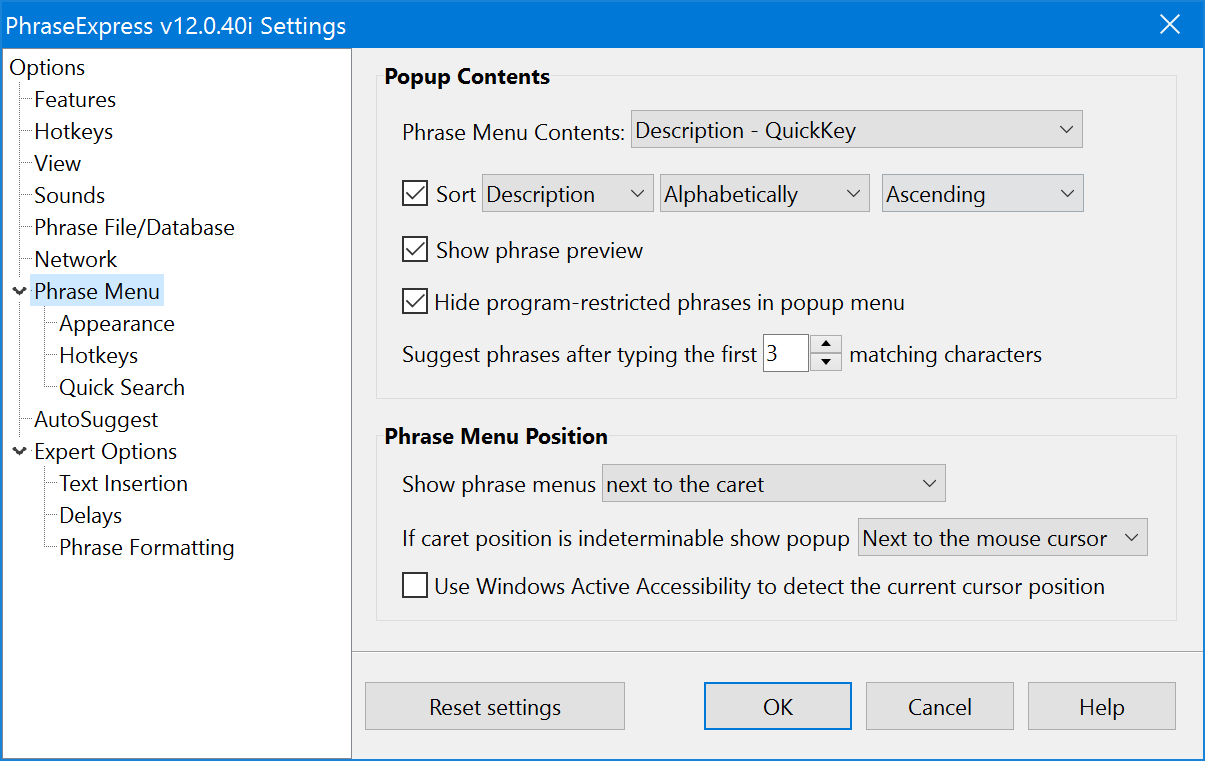Toggle the Sort checkbox
This screenshot has height=761, width=1205.
(x=415, y=194)
